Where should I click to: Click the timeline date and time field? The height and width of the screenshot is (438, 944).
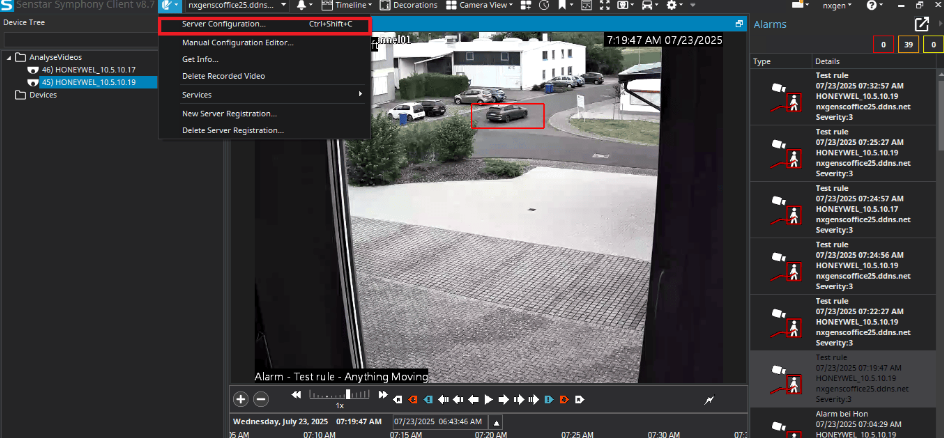point(440,422)
